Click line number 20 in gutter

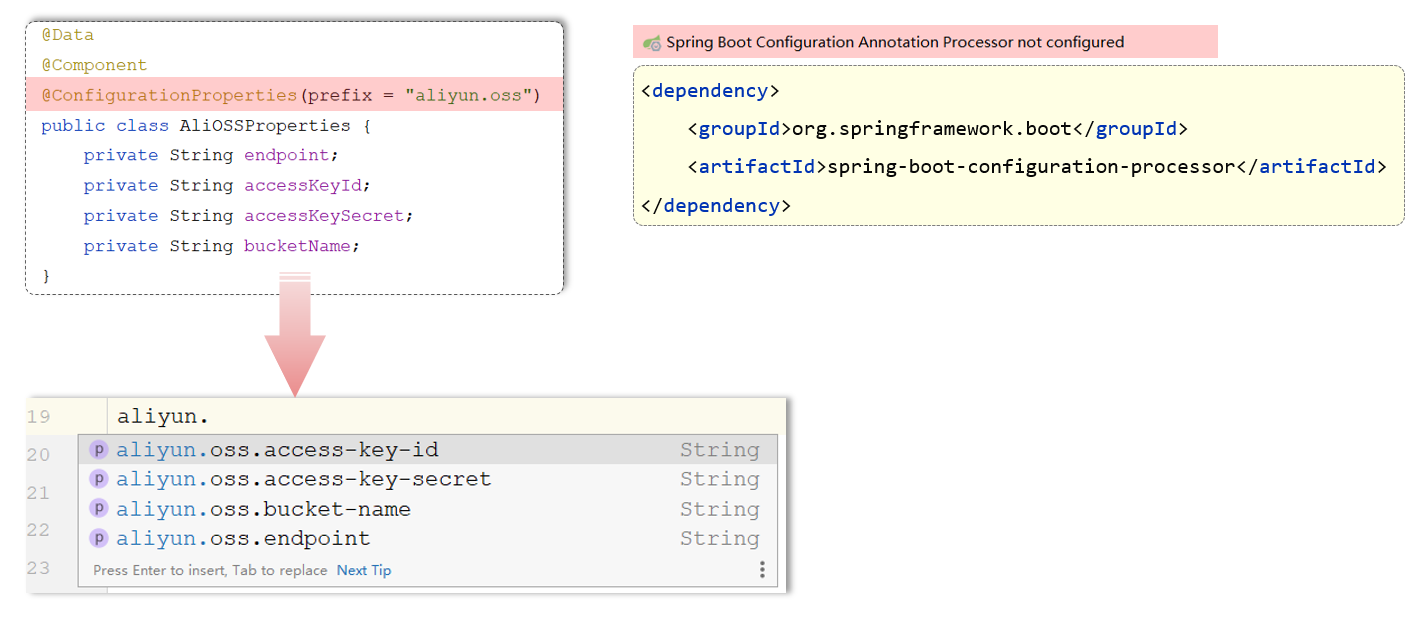[x=39, y=455]
